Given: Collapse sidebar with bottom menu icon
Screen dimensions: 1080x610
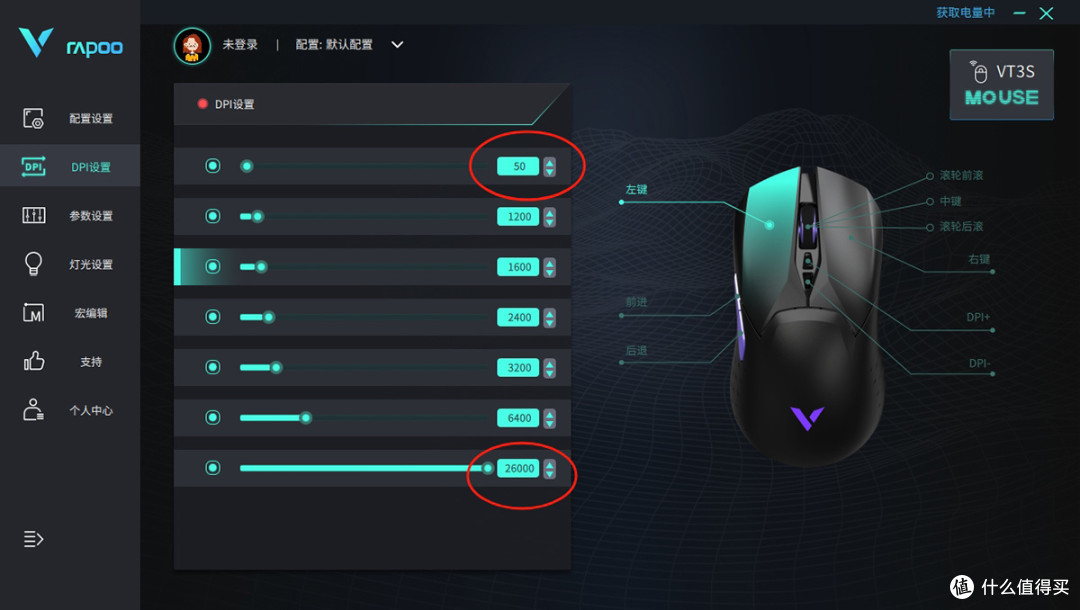Looking at the screenshot, I should [33, 538].
